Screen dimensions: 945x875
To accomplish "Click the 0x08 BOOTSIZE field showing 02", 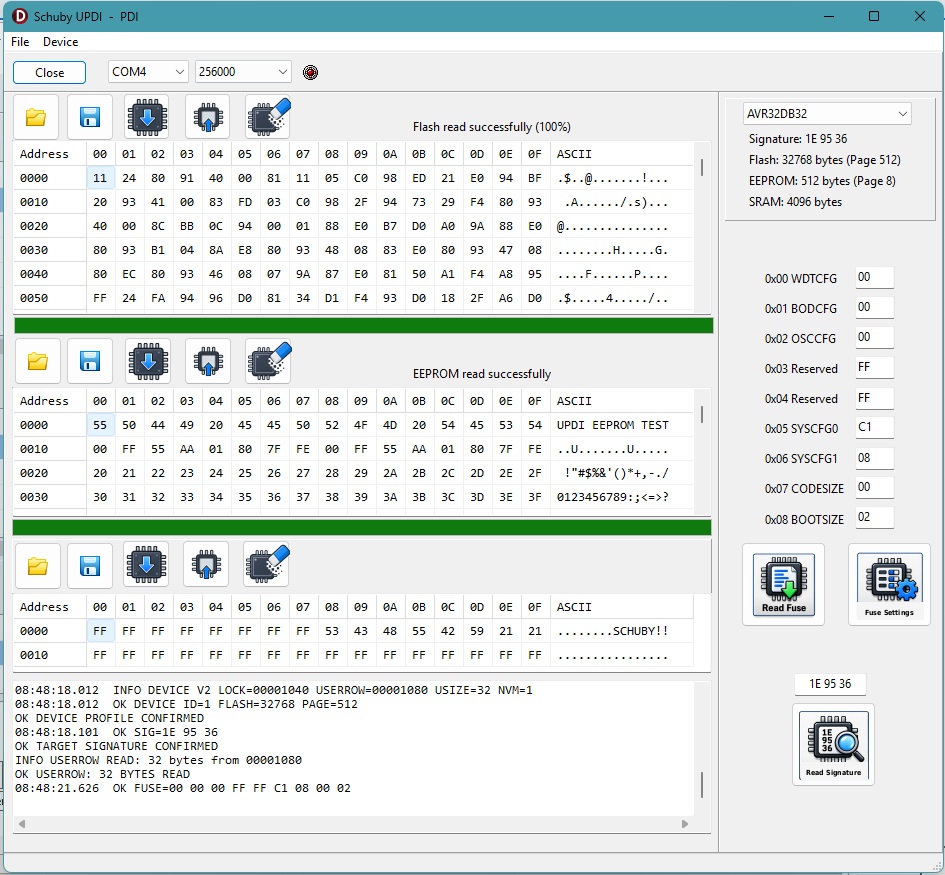I will [874, 517].
